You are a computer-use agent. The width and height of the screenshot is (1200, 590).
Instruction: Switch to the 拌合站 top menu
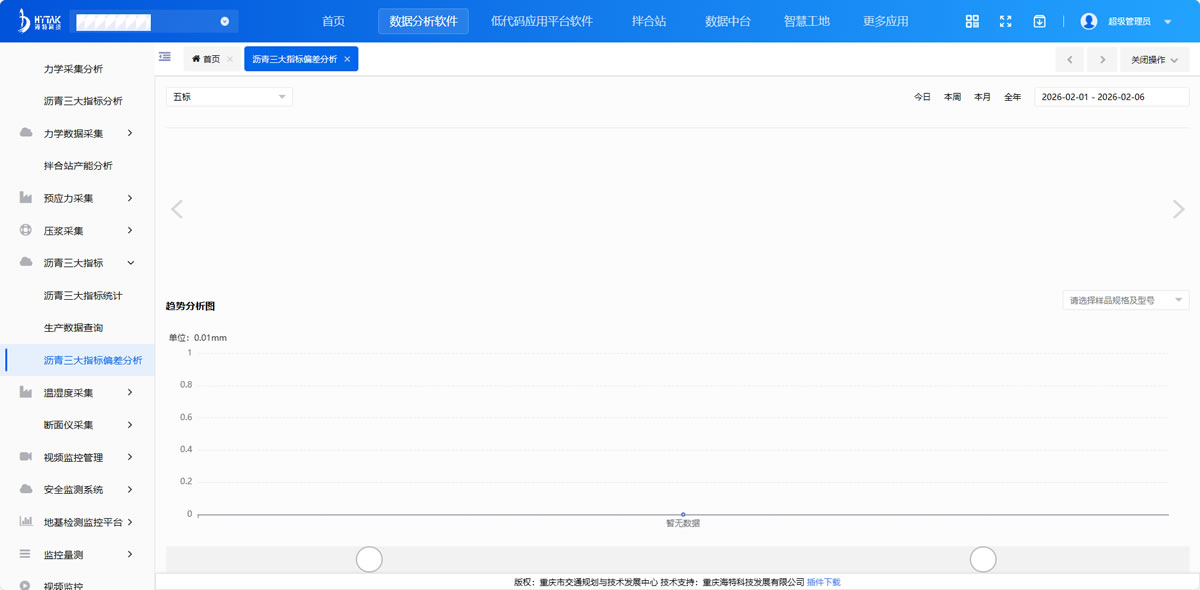tap(649, 21)
